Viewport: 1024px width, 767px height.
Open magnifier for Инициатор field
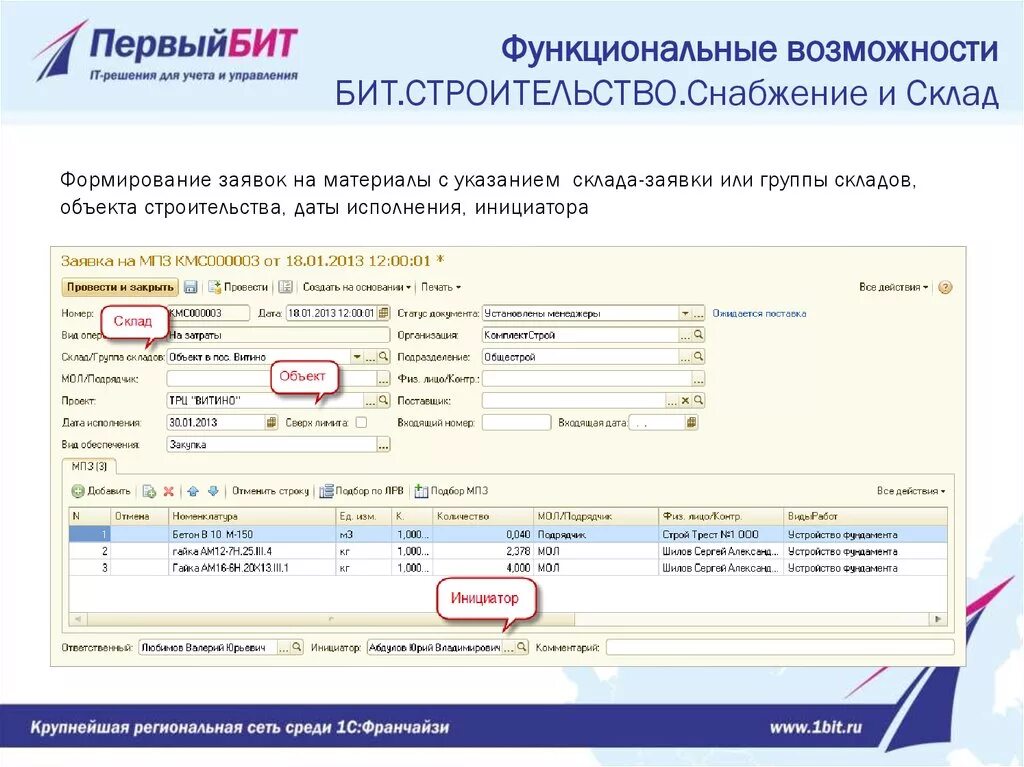tap(522, 647)
